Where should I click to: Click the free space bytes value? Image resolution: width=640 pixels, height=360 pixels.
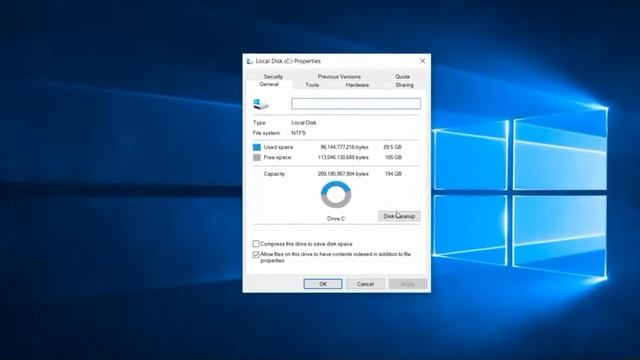click(x=343, y=157)
